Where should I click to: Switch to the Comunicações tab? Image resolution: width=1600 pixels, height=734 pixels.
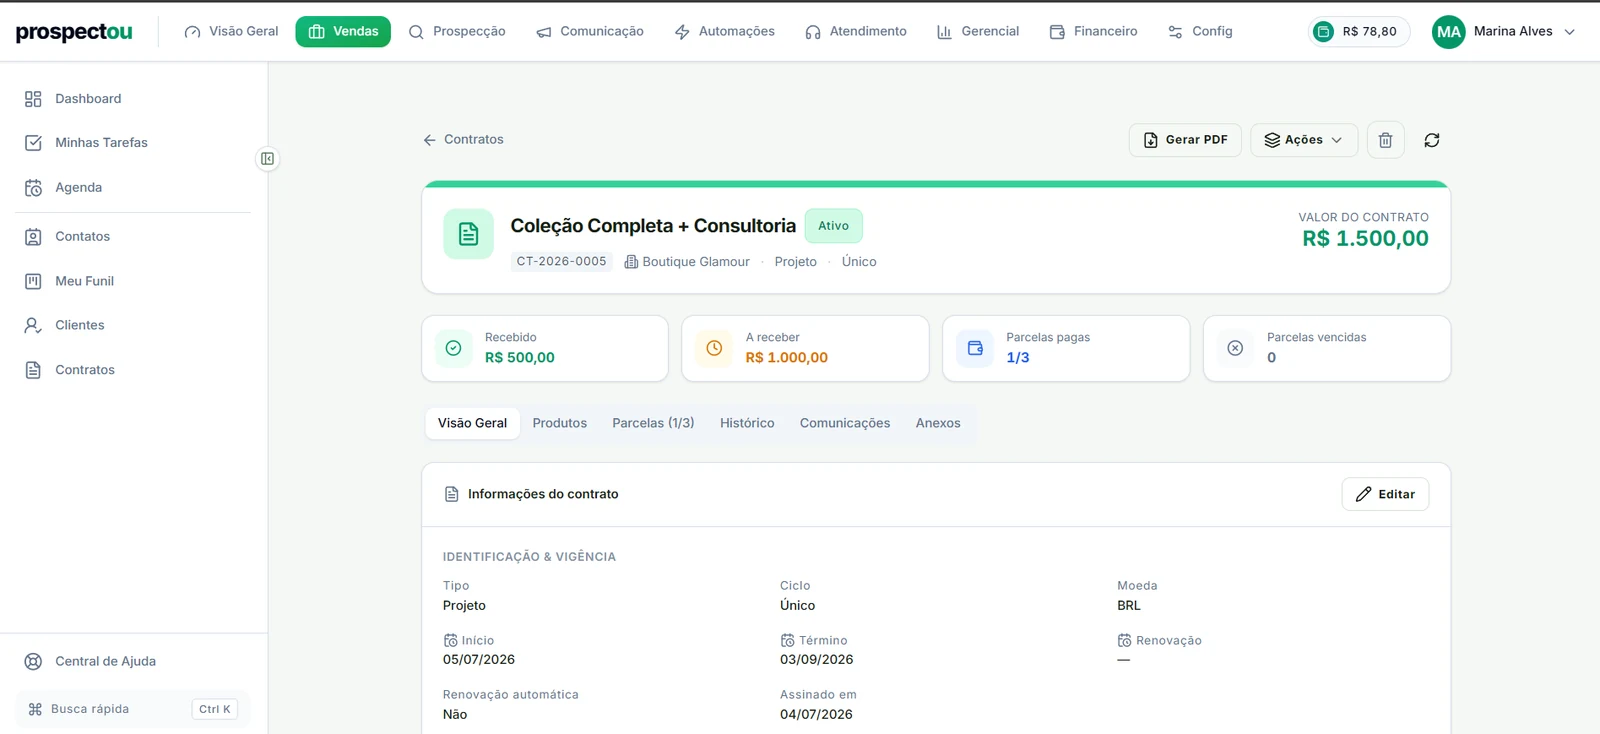pos(845,423)
